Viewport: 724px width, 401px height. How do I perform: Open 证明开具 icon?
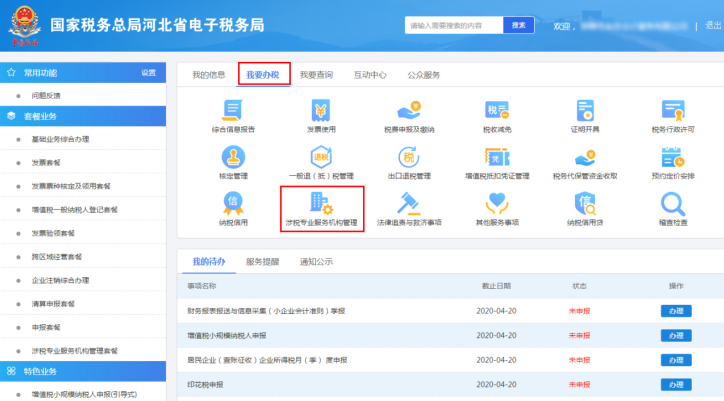(x=585, y=110)
